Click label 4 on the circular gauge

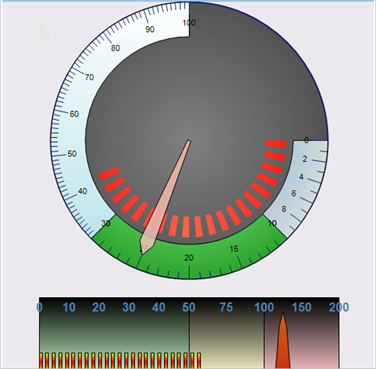click(x=301, y=177)
